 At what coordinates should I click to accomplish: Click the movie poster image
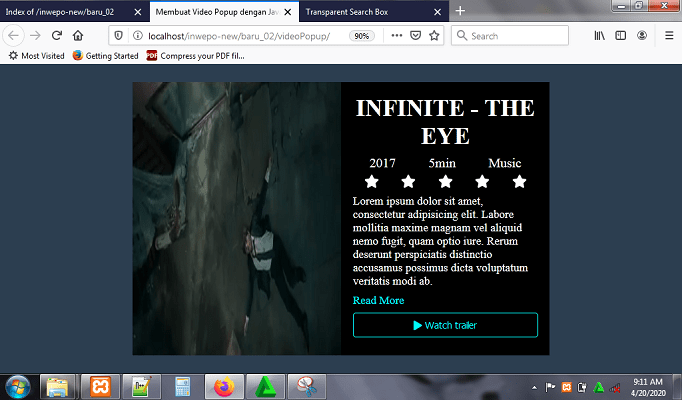237,218
